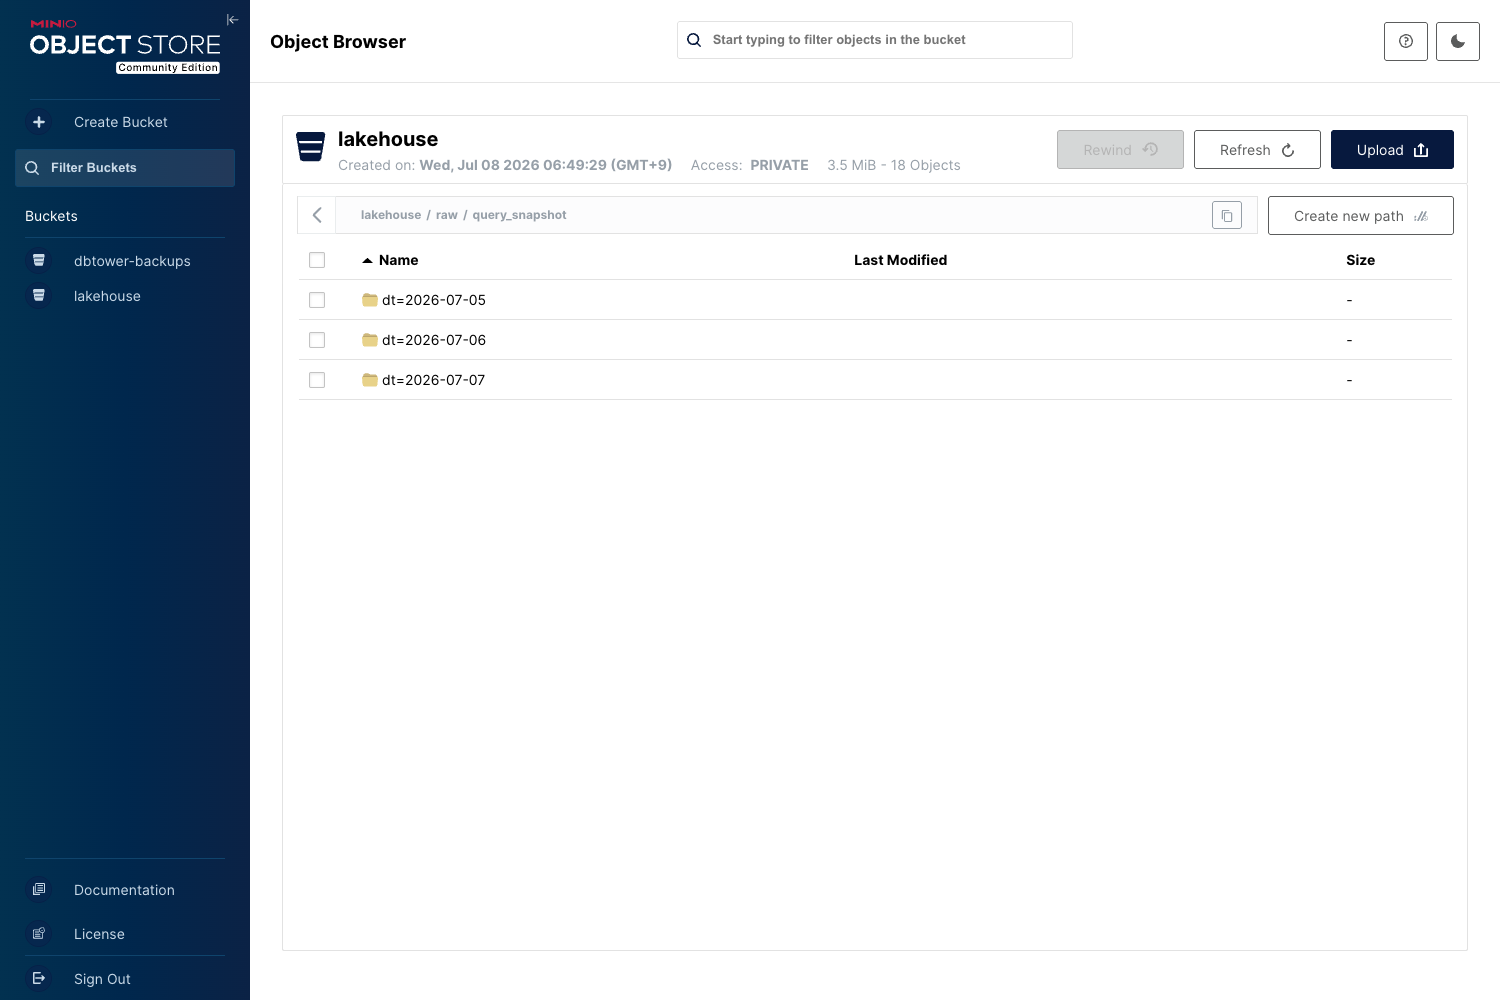Click the Create Bucket plus icon

click(39, 122)
